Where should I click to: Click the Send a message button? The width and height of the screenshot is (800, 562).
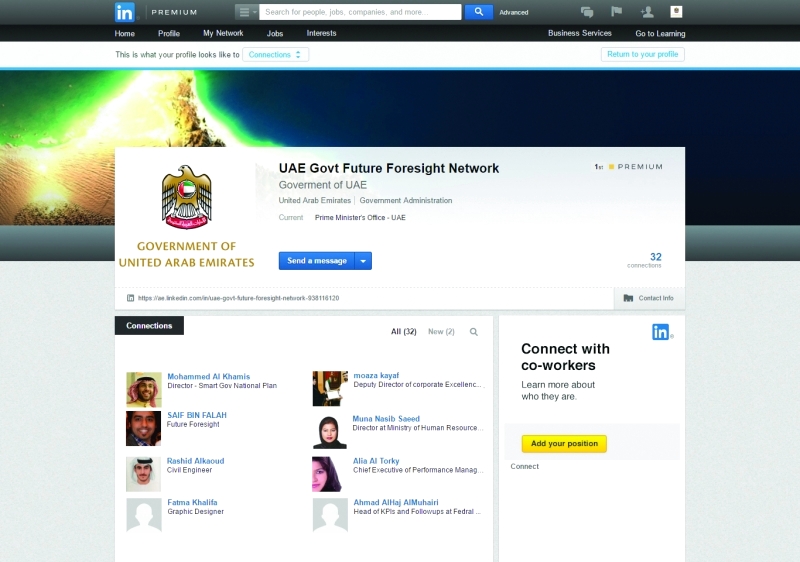point(317,261)
